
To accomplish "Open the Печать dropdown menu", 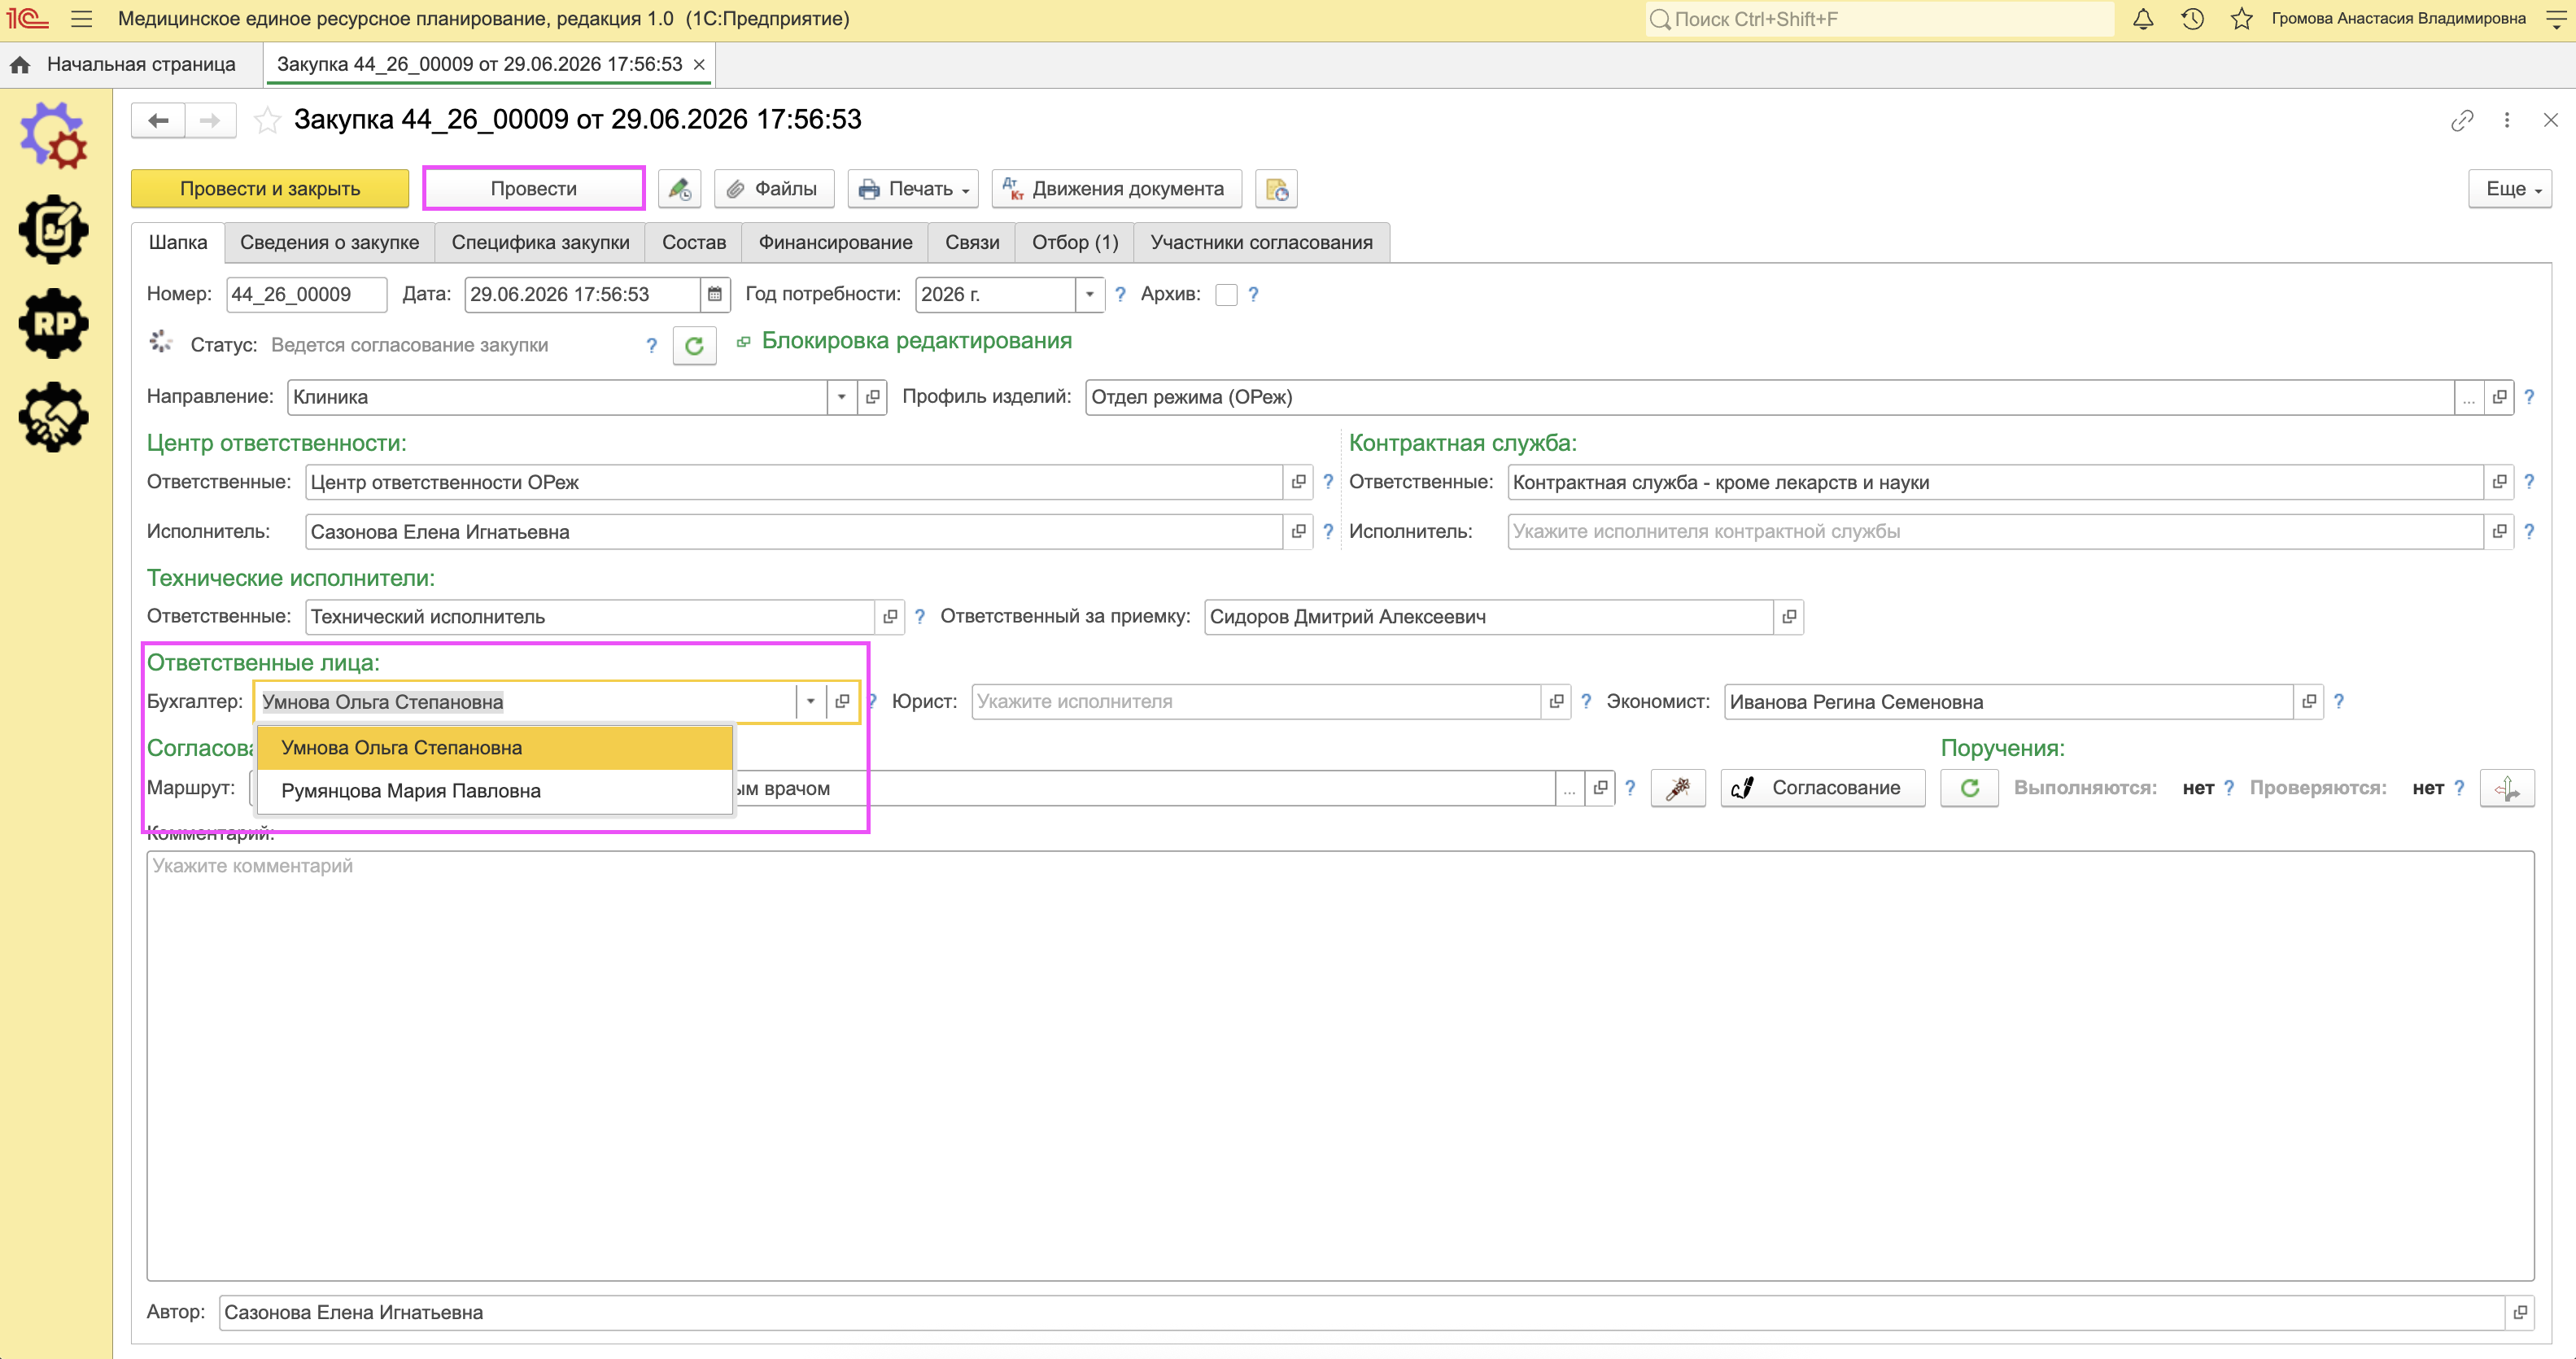I will [913, 189].
